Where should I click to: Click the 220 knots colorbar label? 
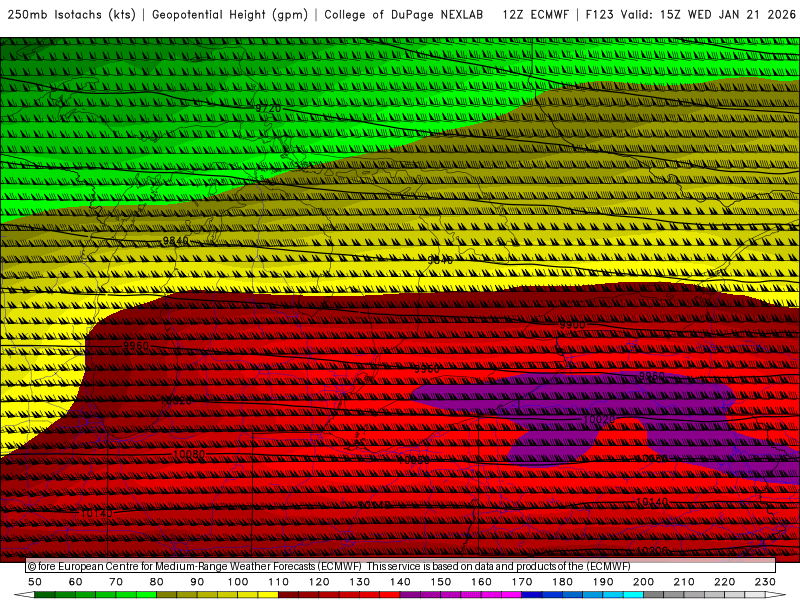[724, 582]
